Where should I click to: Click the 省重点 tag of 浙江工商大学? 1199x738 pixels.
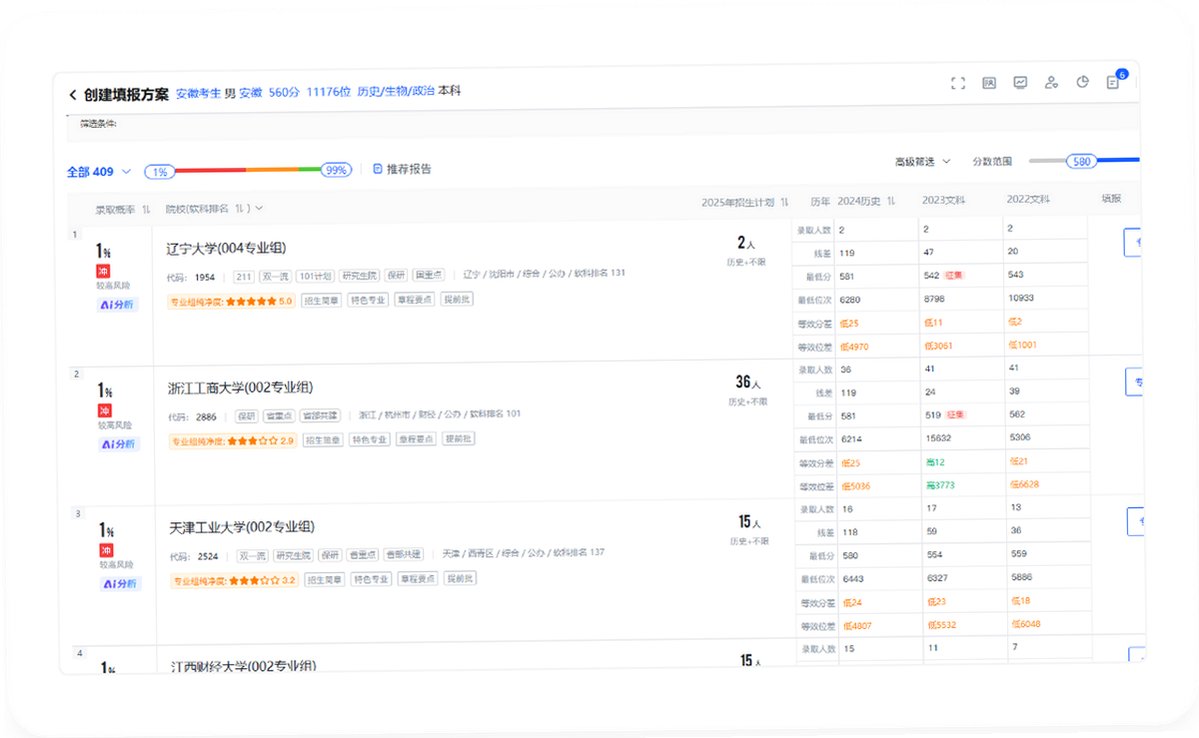coord(279,416)
